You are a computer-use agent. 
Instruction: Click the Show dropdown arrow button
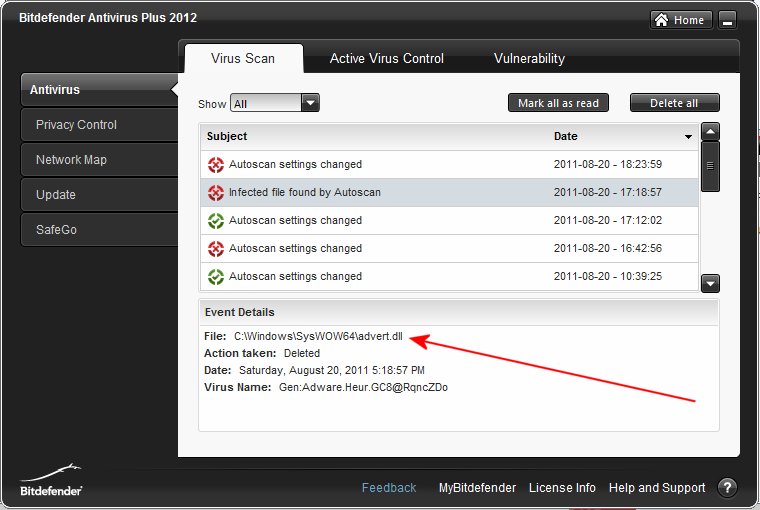(x=310, y=103)
